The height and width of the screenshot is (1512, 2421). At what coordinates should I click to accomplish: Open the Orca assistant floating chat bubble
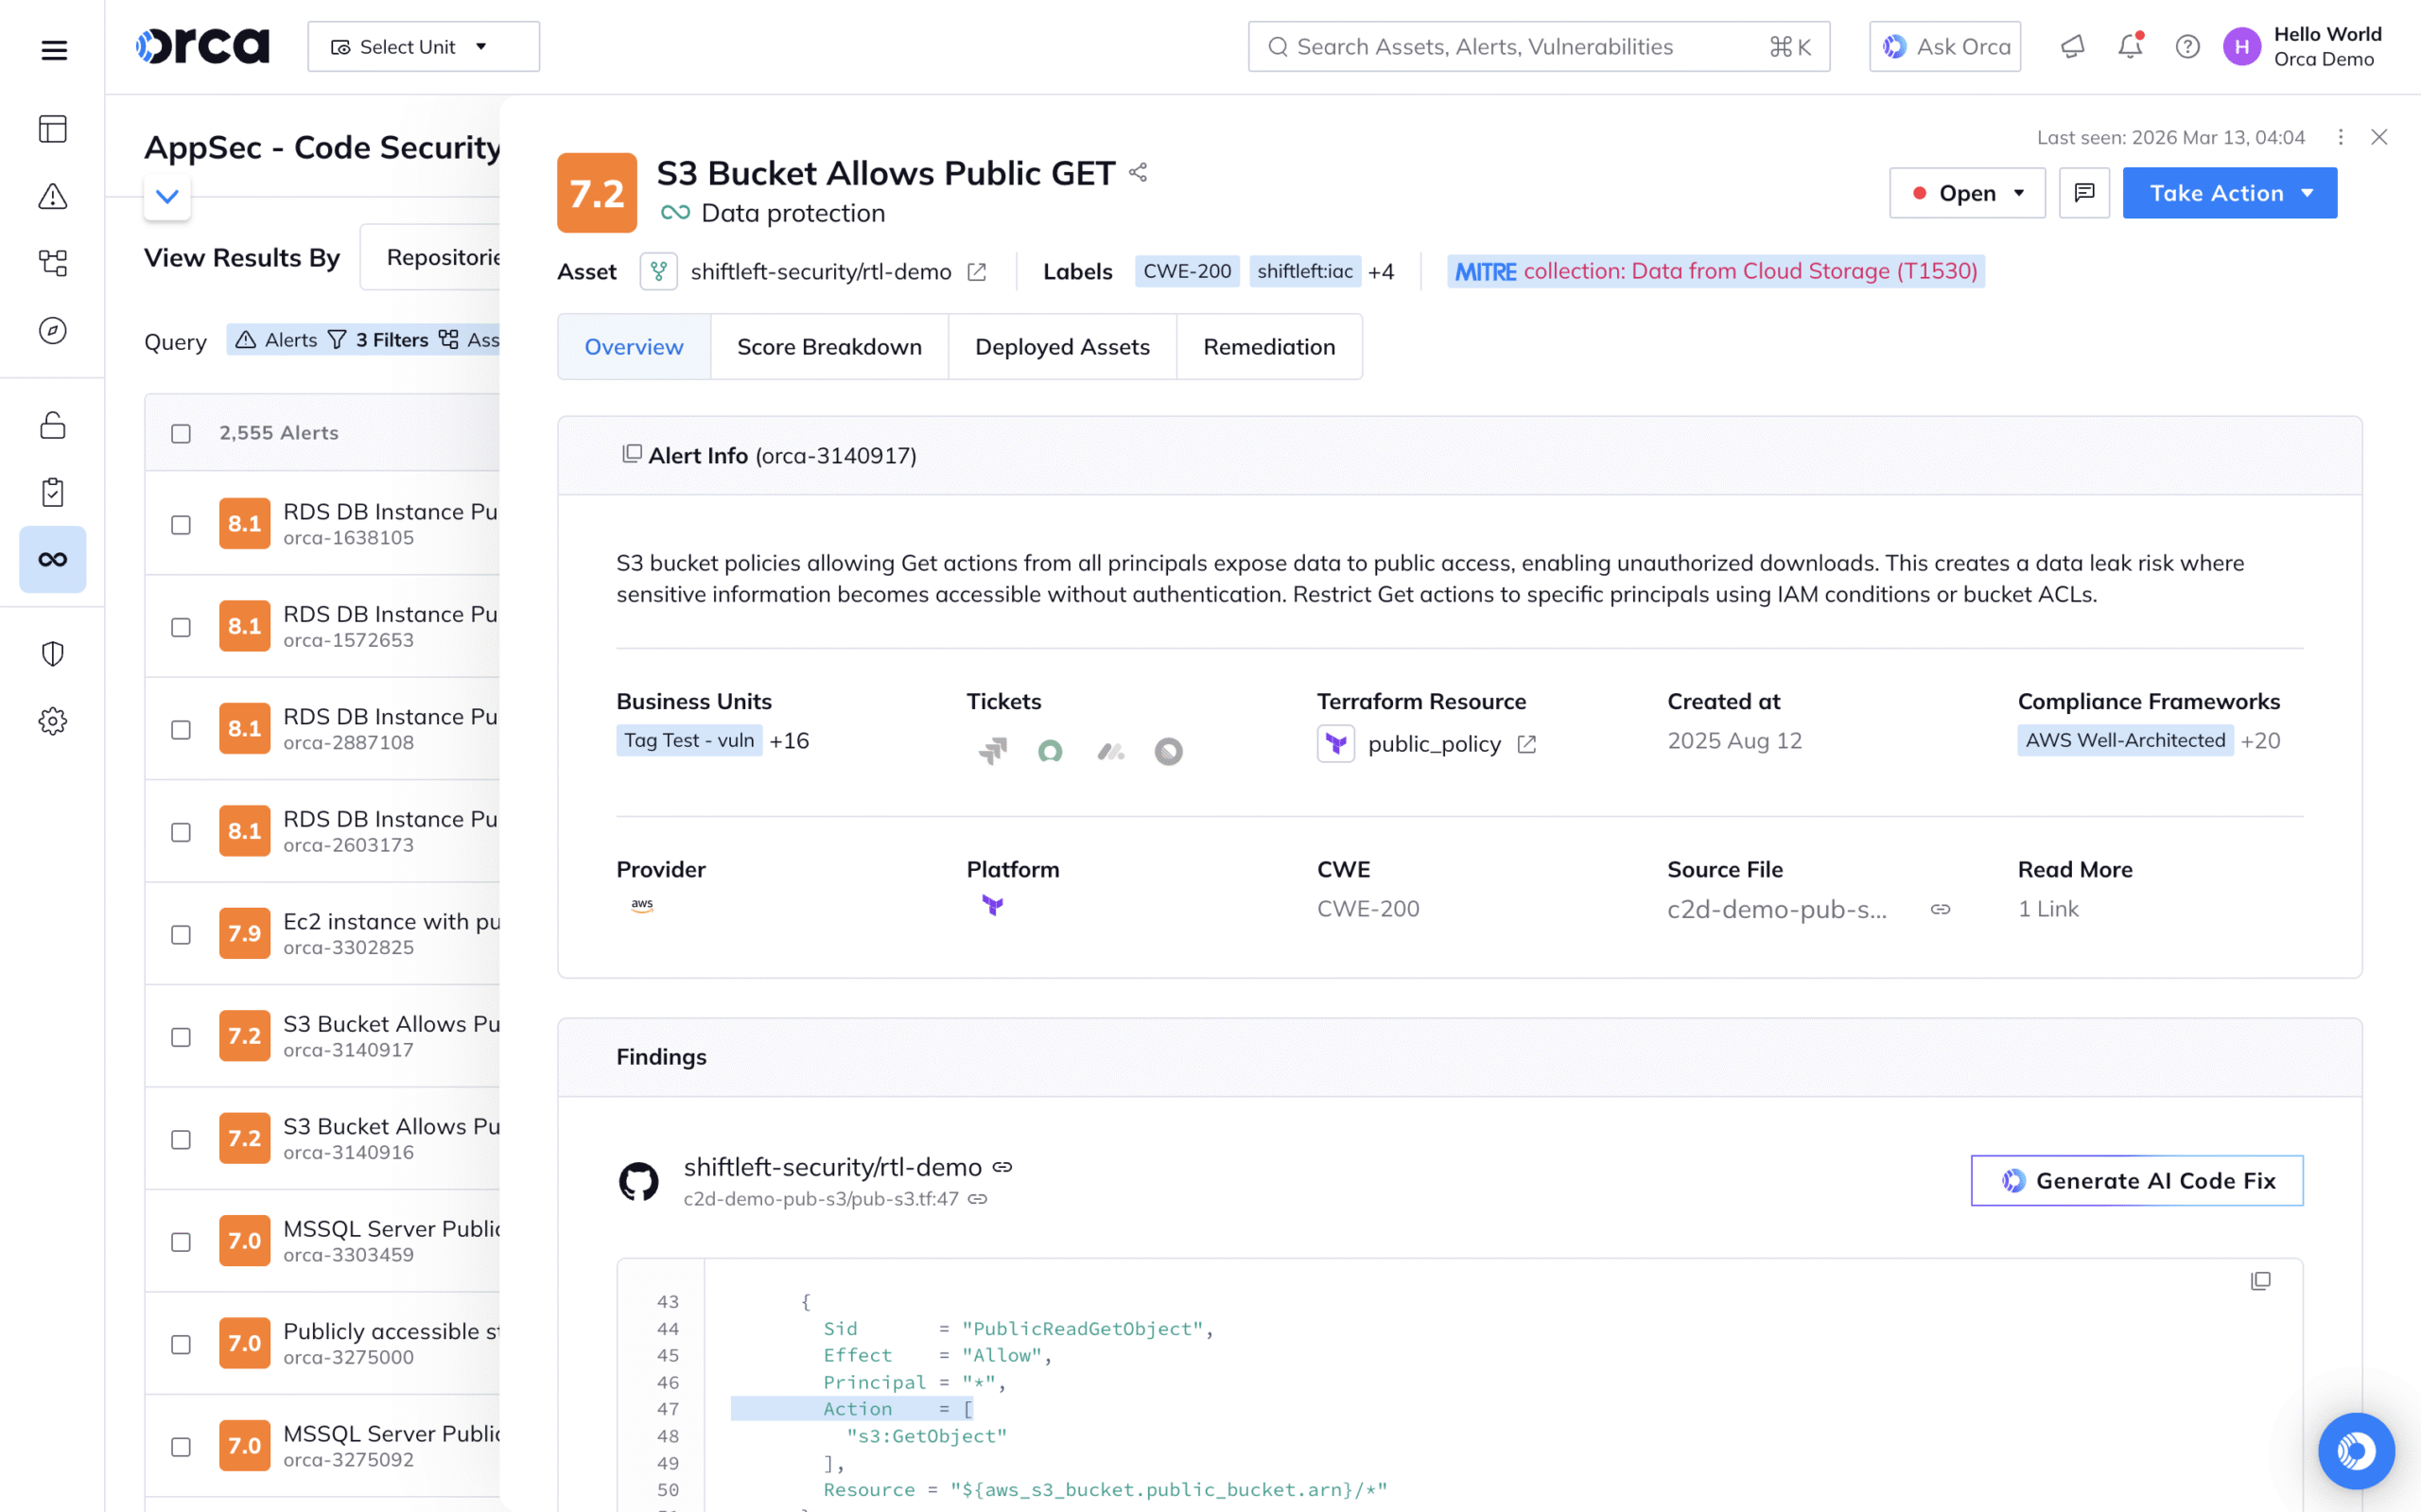click(x=2356, y=1450)
